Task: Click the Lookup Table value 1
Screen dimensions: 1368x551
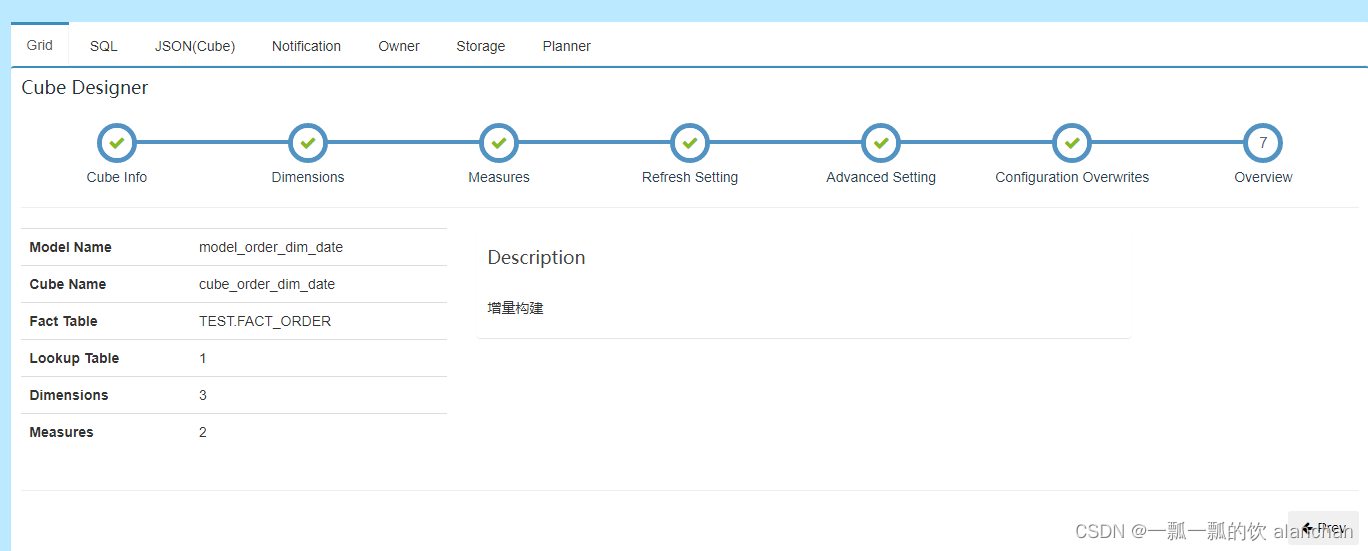Action: 203,358
